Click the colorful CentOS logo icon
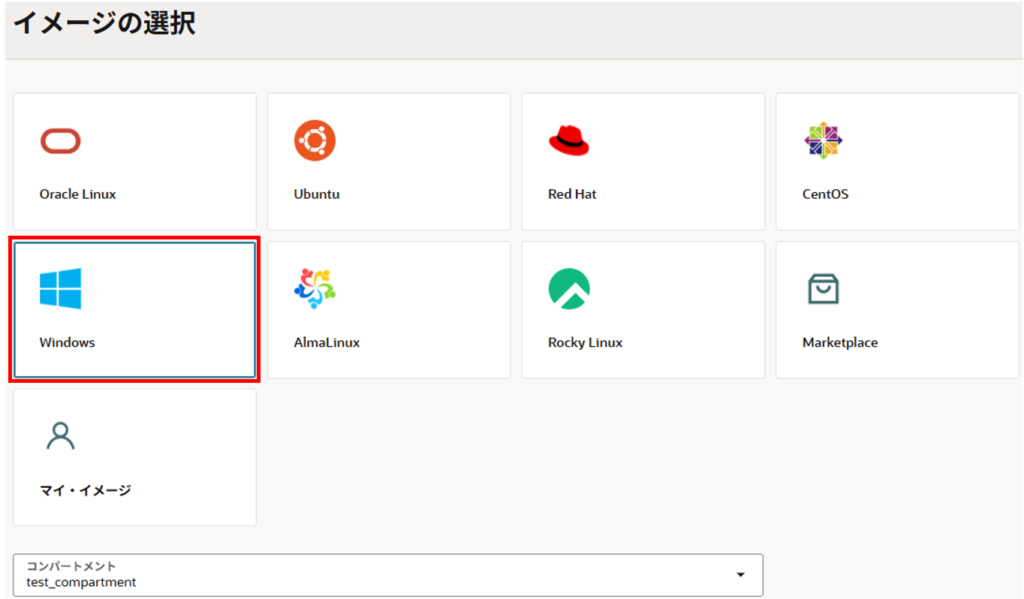Screen dimensions: 1024x599 pos(824,141)
